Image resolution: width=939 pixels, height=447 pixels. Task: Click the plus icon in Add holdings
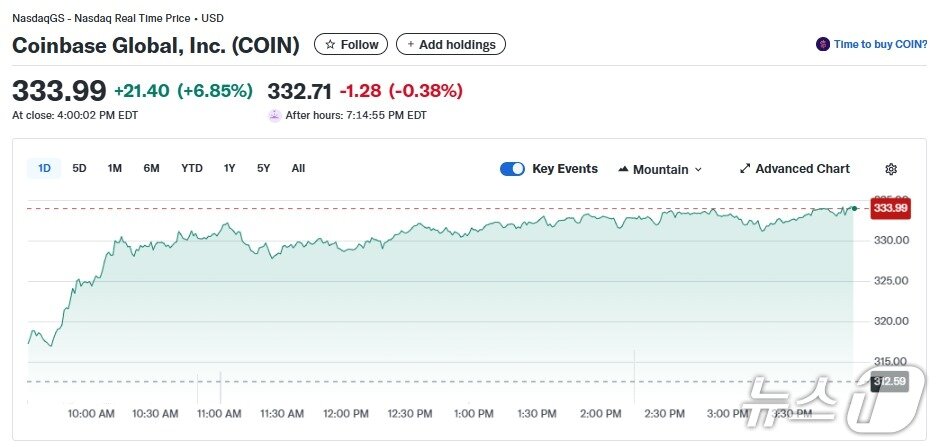click(x=410, y=45)
